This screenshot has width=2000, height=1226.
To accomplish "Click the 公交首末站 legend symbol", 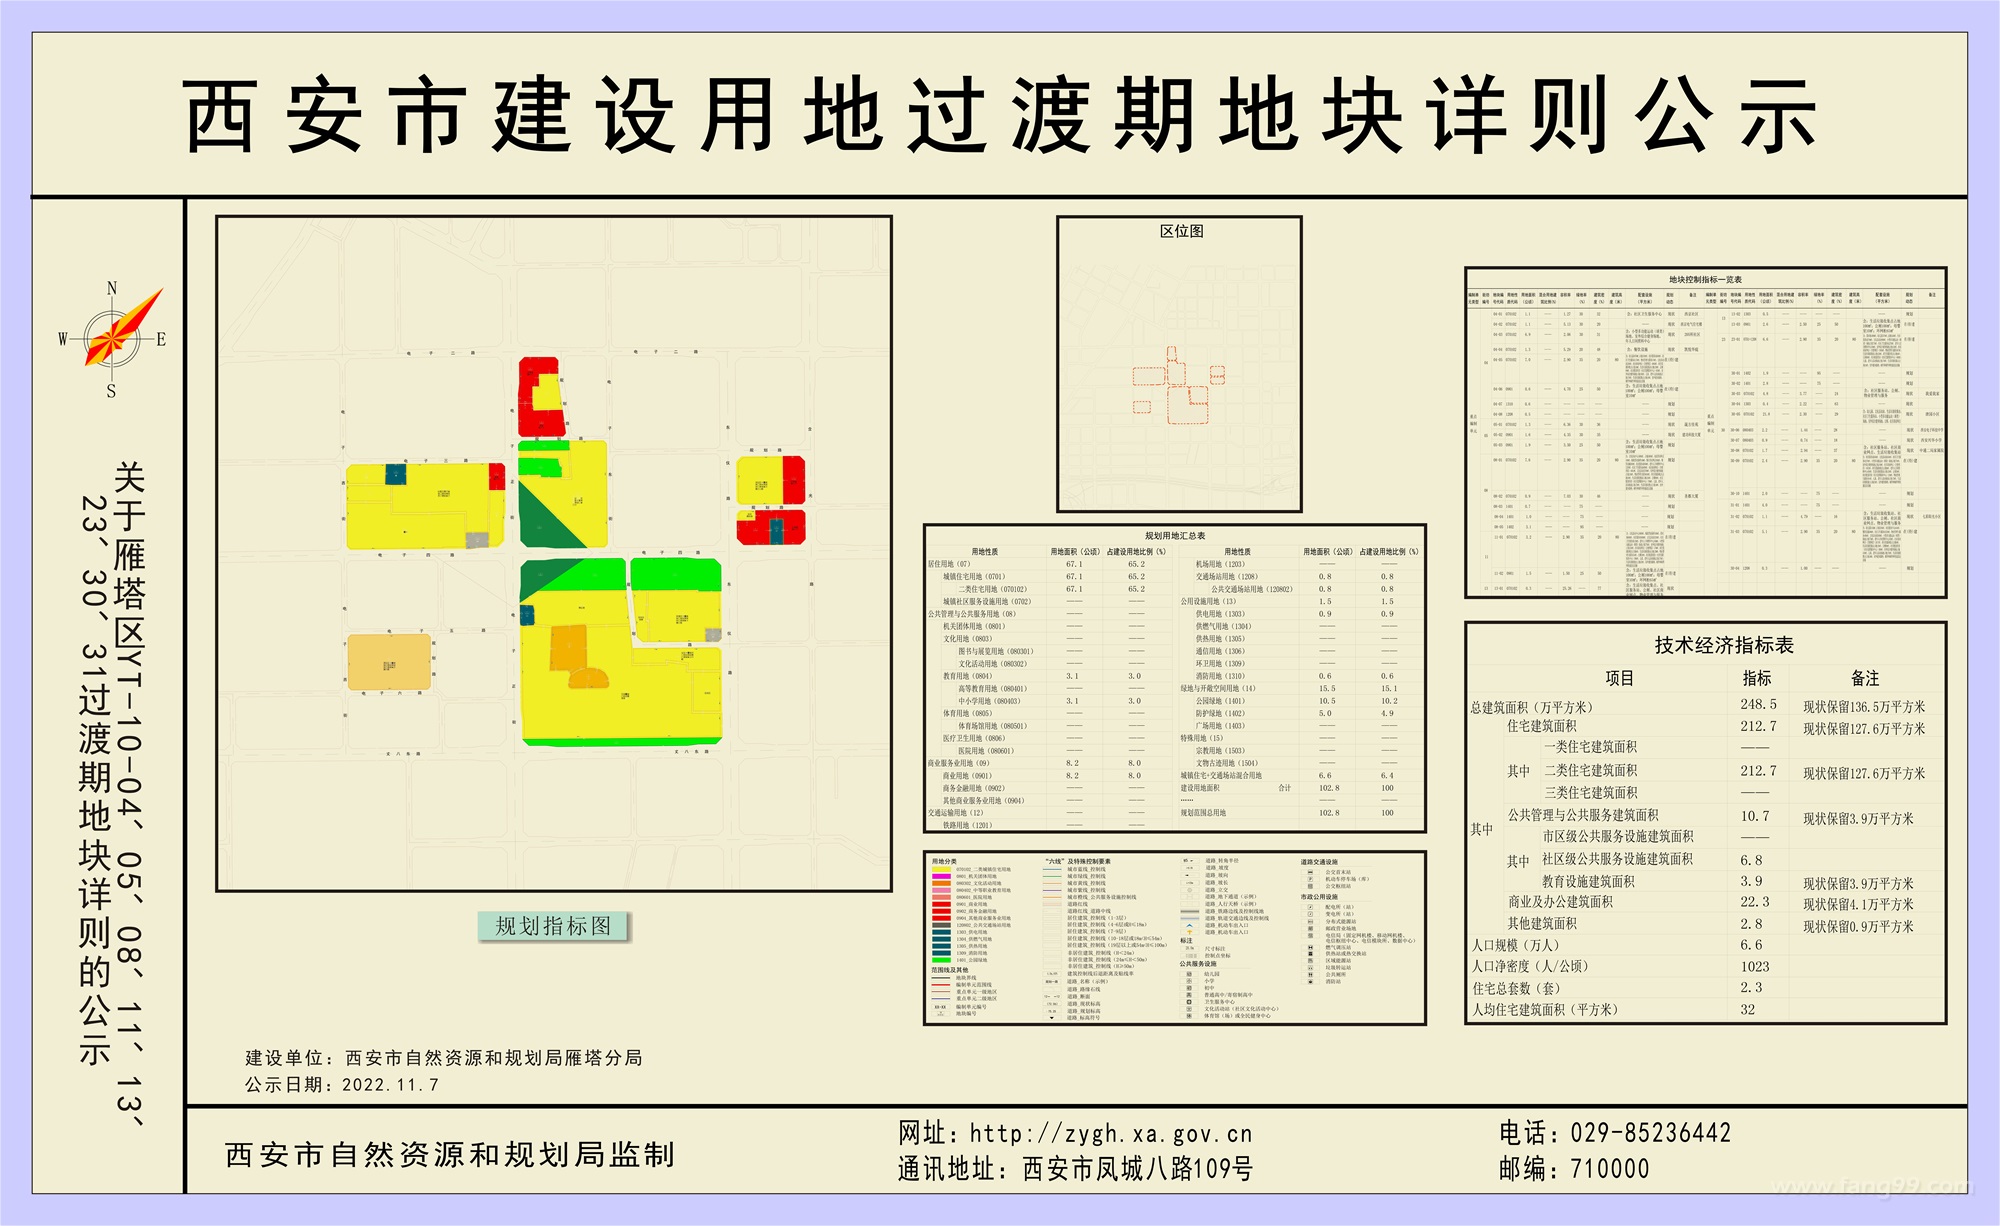I will pos(1310,872).
